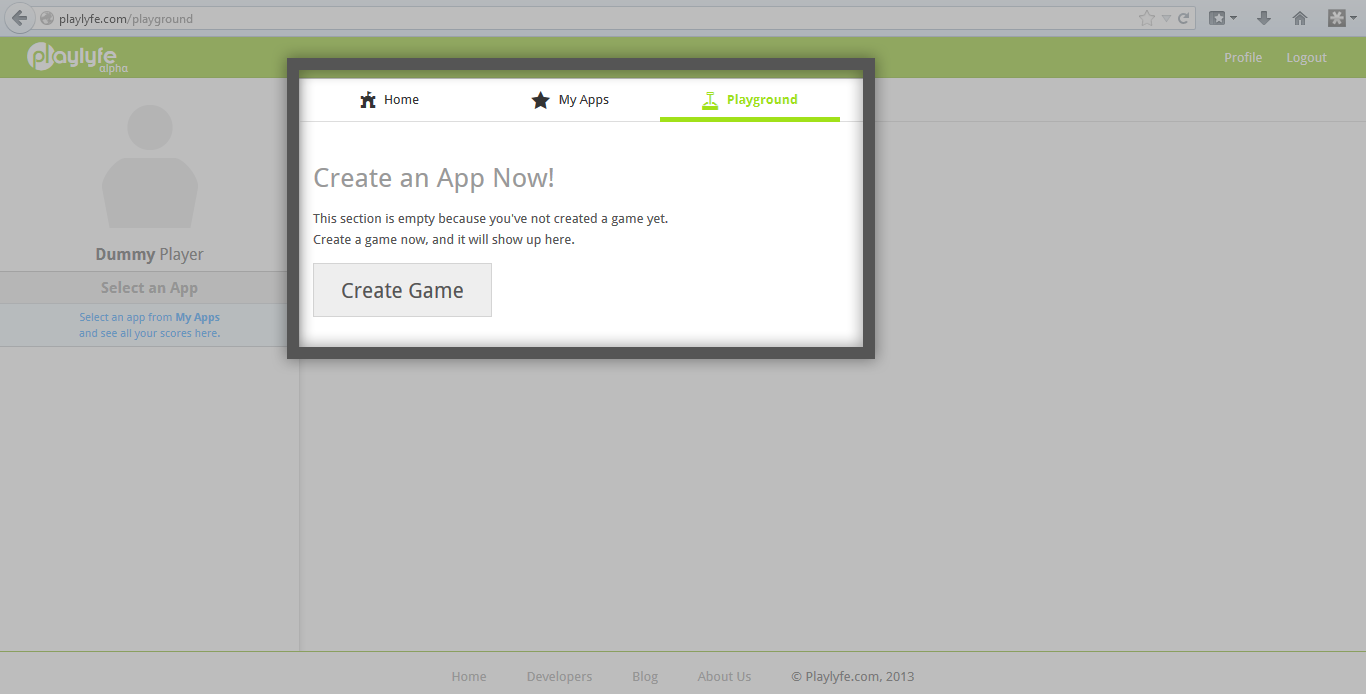1366x694 pixels.
Task: Open the About Us footer link
Action: [724, 677]
